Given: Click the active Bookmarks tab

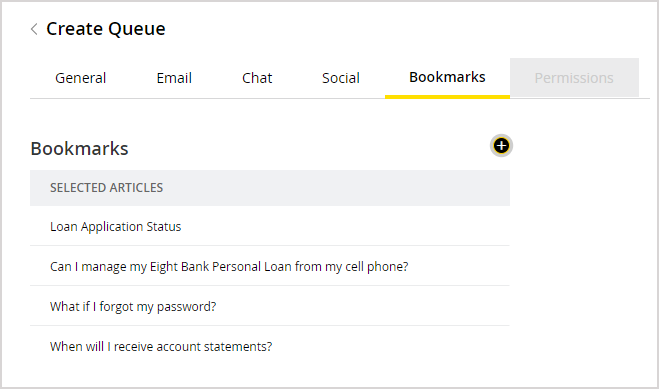Looking at the screenshot, I should coord(447,77).
